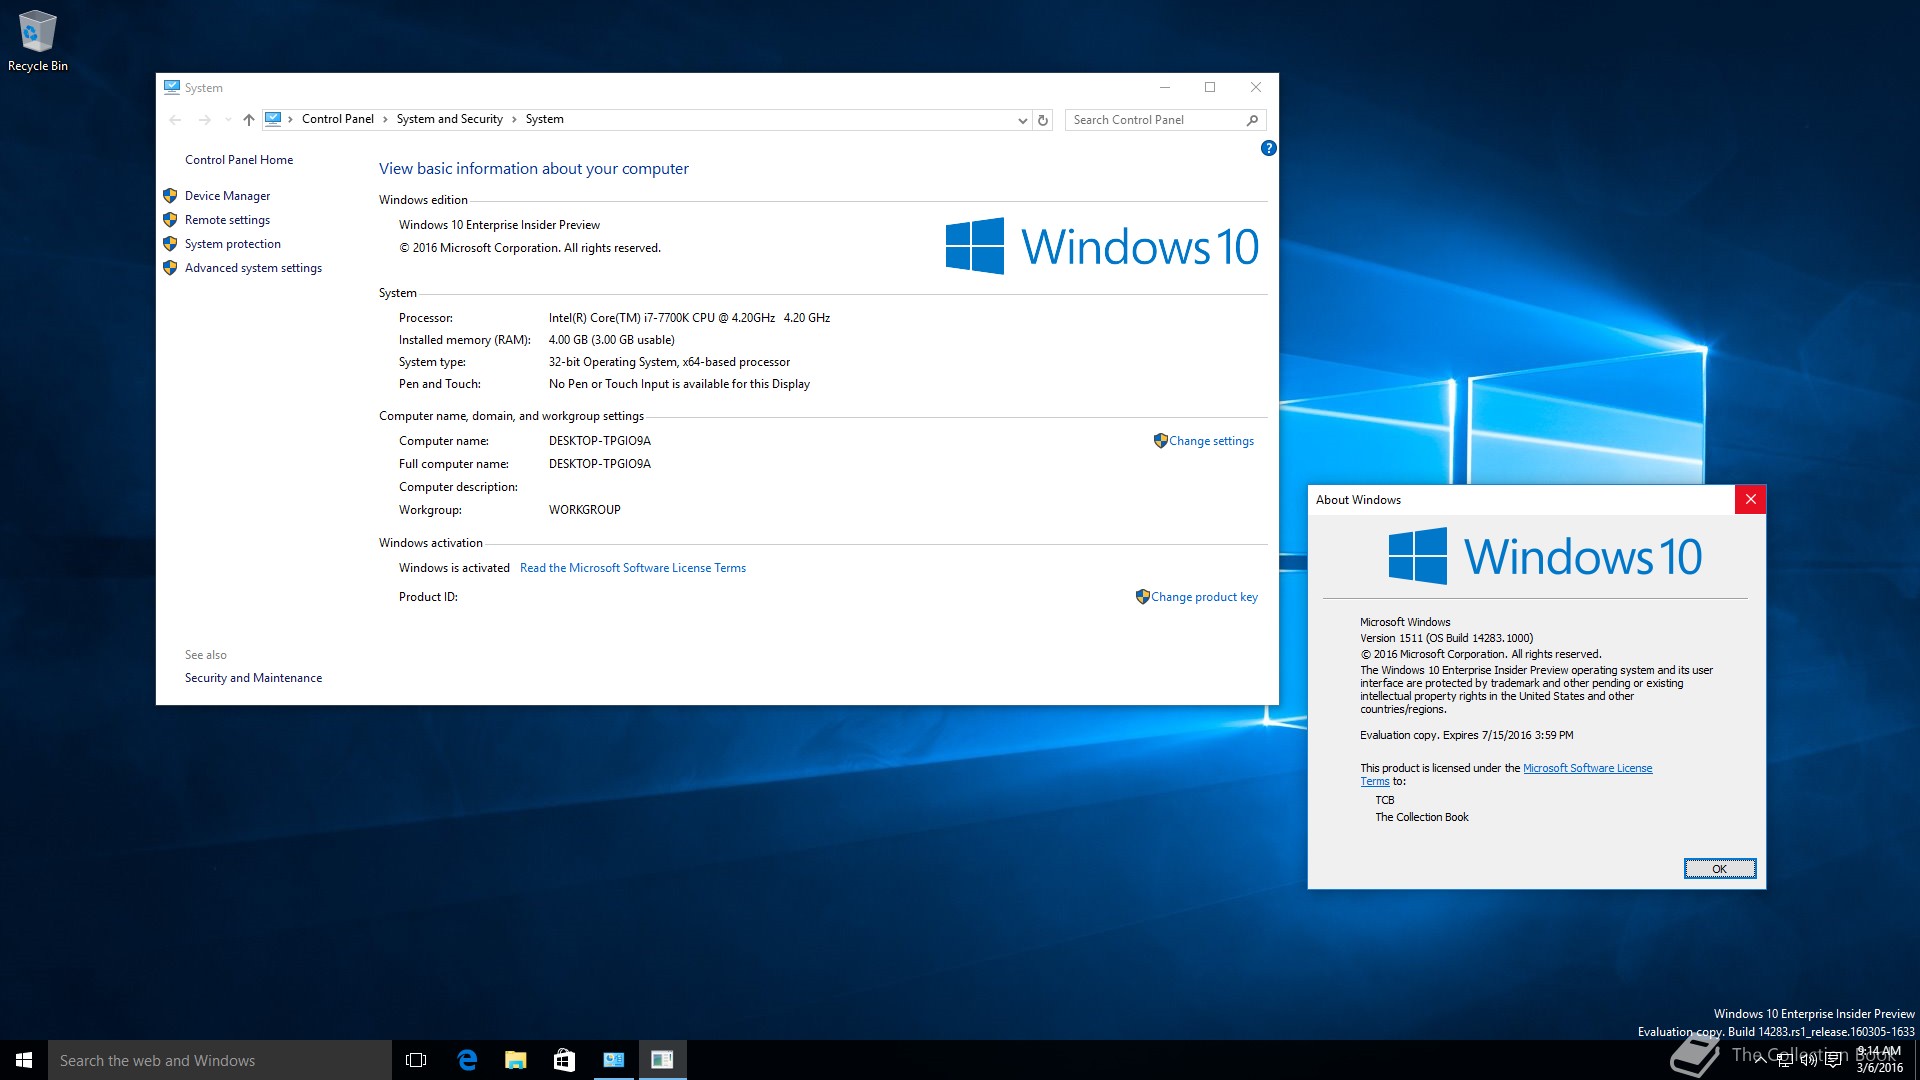Open System protection
Screen dimensions: 1920x1080
(232, 244)
